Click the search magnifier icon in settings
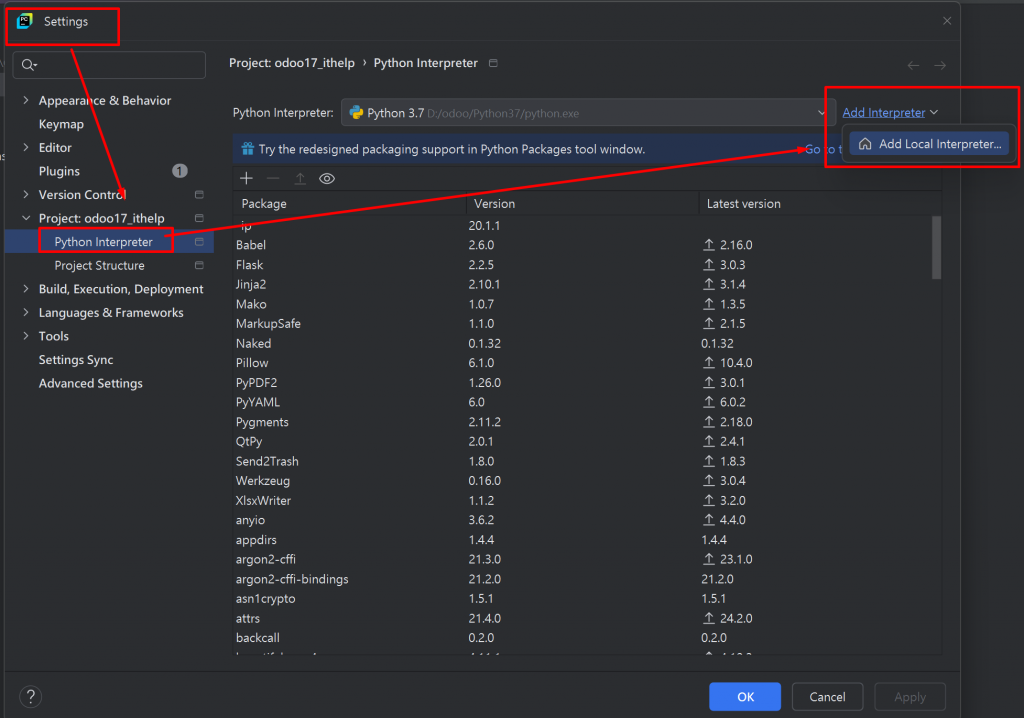Viewport: 1024px width, 718px height. point(29,65)
